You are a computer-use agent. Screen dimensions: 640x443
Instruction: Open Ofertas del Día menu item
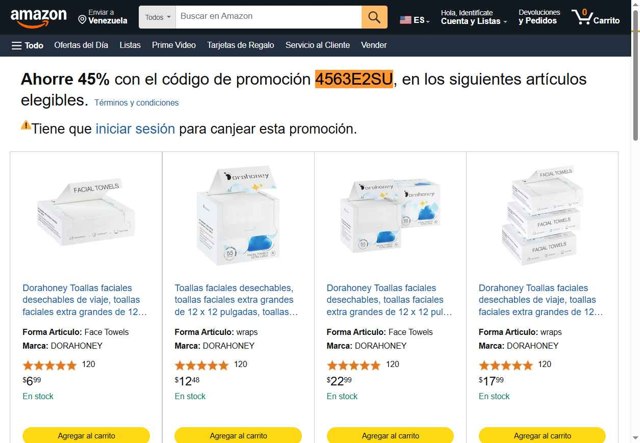point(81,45)
